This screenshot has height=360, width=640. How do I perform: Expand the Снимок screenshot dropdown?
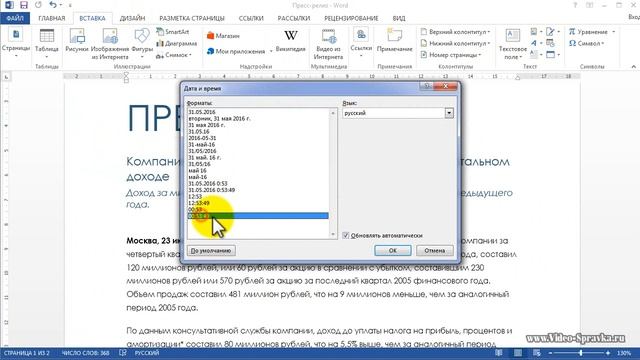coord(190,55)
